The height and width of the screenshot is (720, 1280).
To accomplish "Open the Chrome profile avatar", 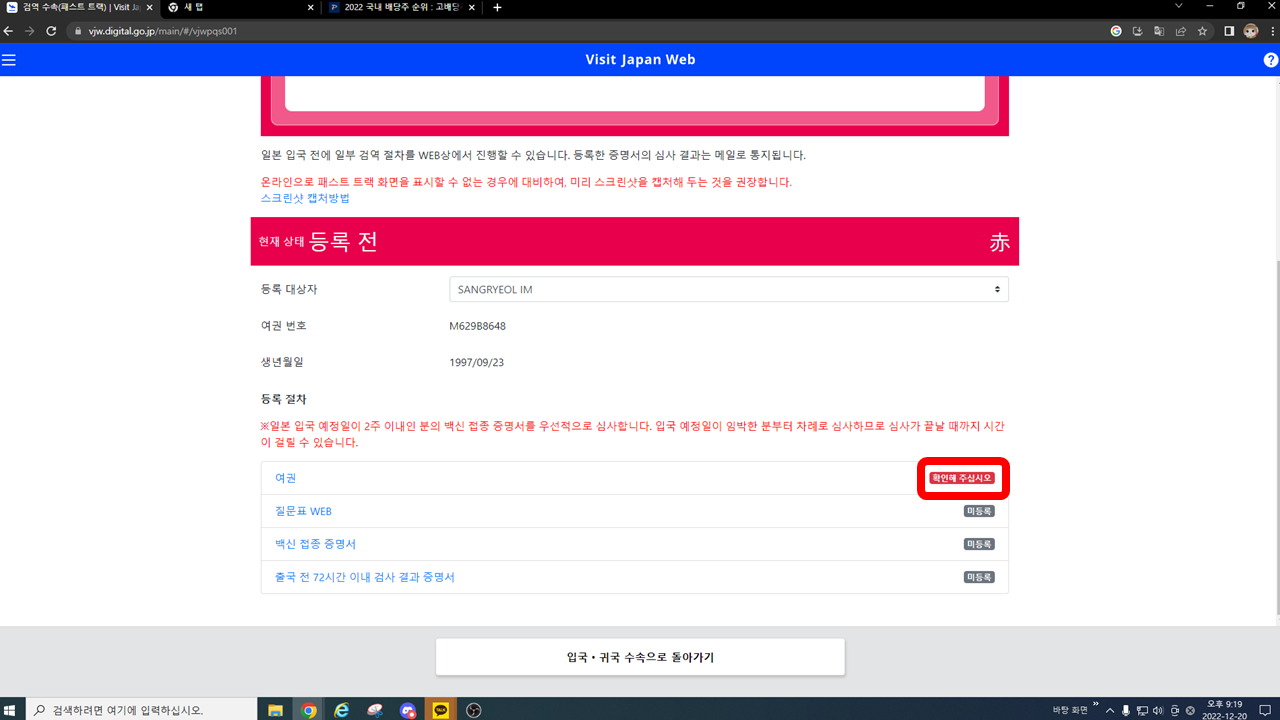I will (x=1251, y=31).
